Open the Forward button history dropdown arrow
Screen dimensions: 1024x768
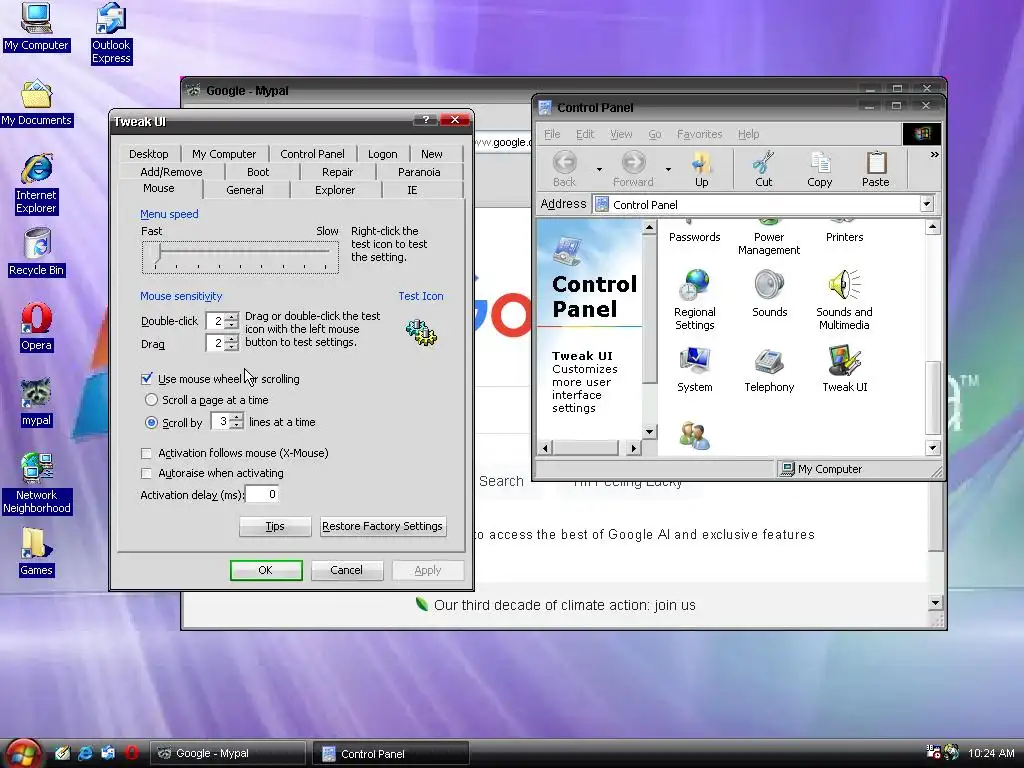pyautogui.click(x=668, y=170)
